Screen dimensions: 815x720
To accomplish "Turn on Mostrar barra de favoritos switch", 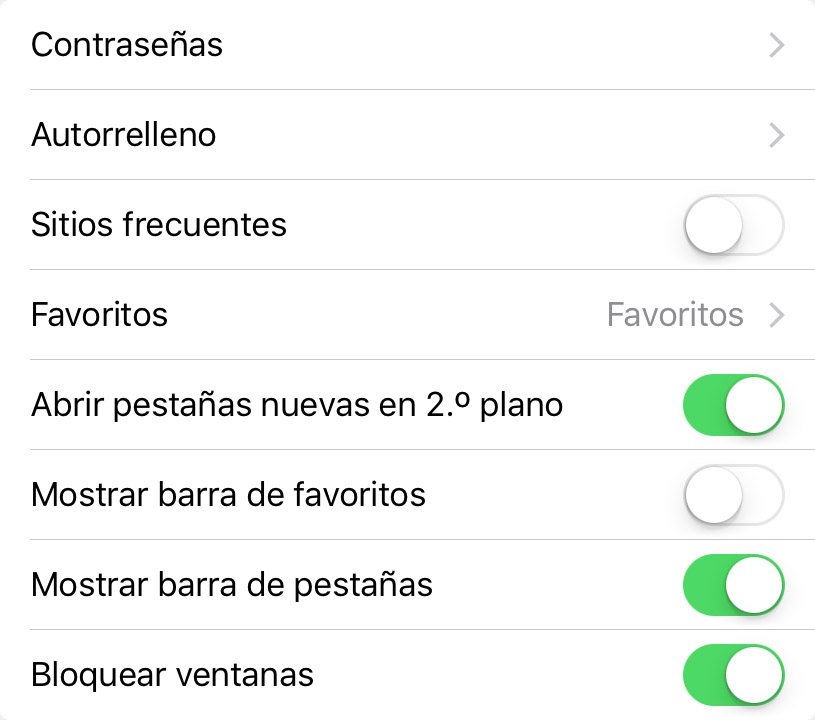I will (x=733, y=495).
